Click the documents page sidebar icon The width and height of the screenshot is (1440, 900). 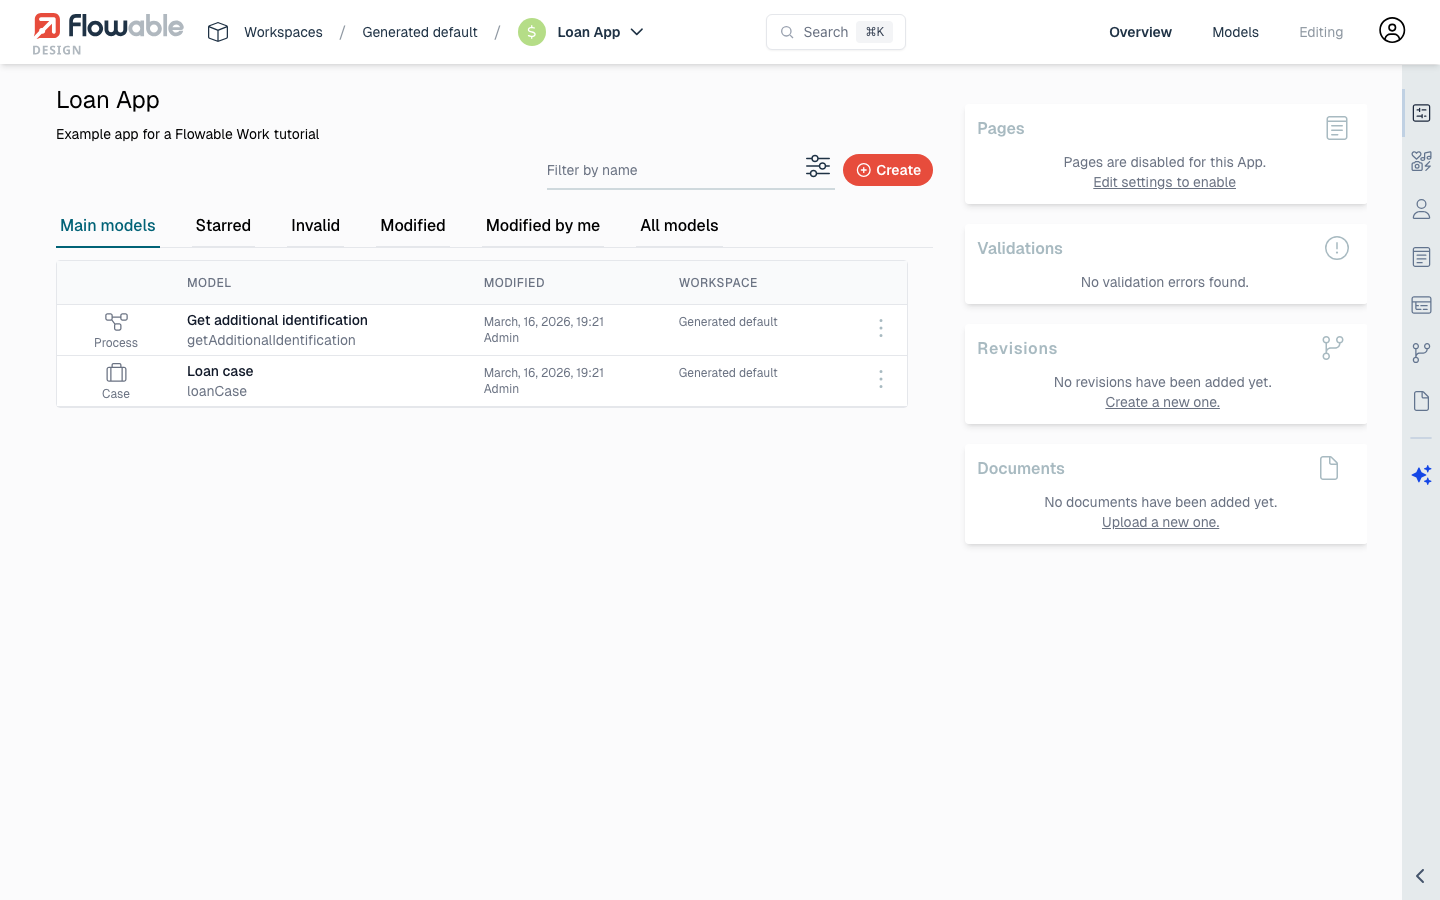(1421, 400)
